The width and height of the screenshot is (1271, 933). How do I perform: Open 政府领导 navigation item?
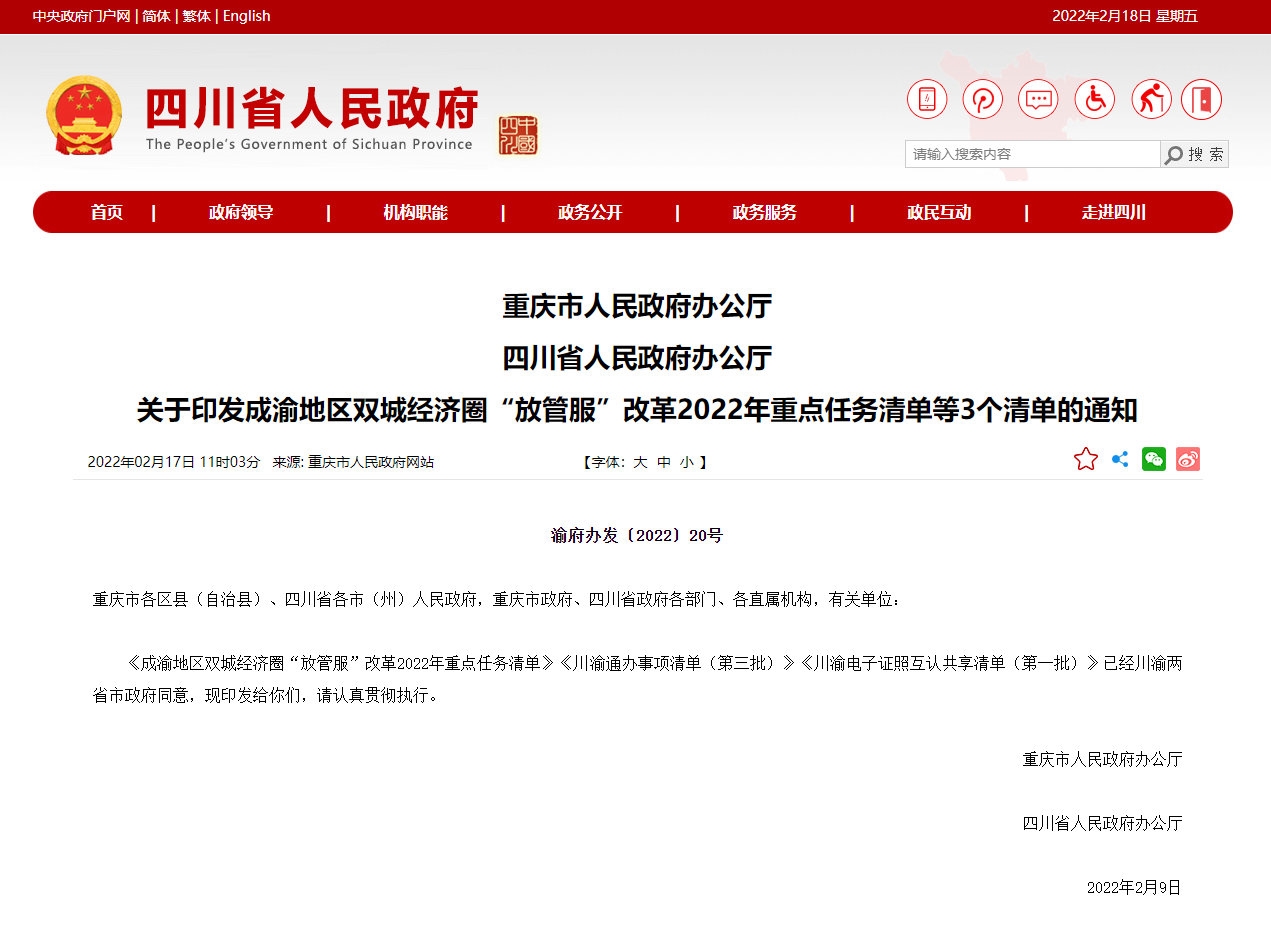pos(241,212)
